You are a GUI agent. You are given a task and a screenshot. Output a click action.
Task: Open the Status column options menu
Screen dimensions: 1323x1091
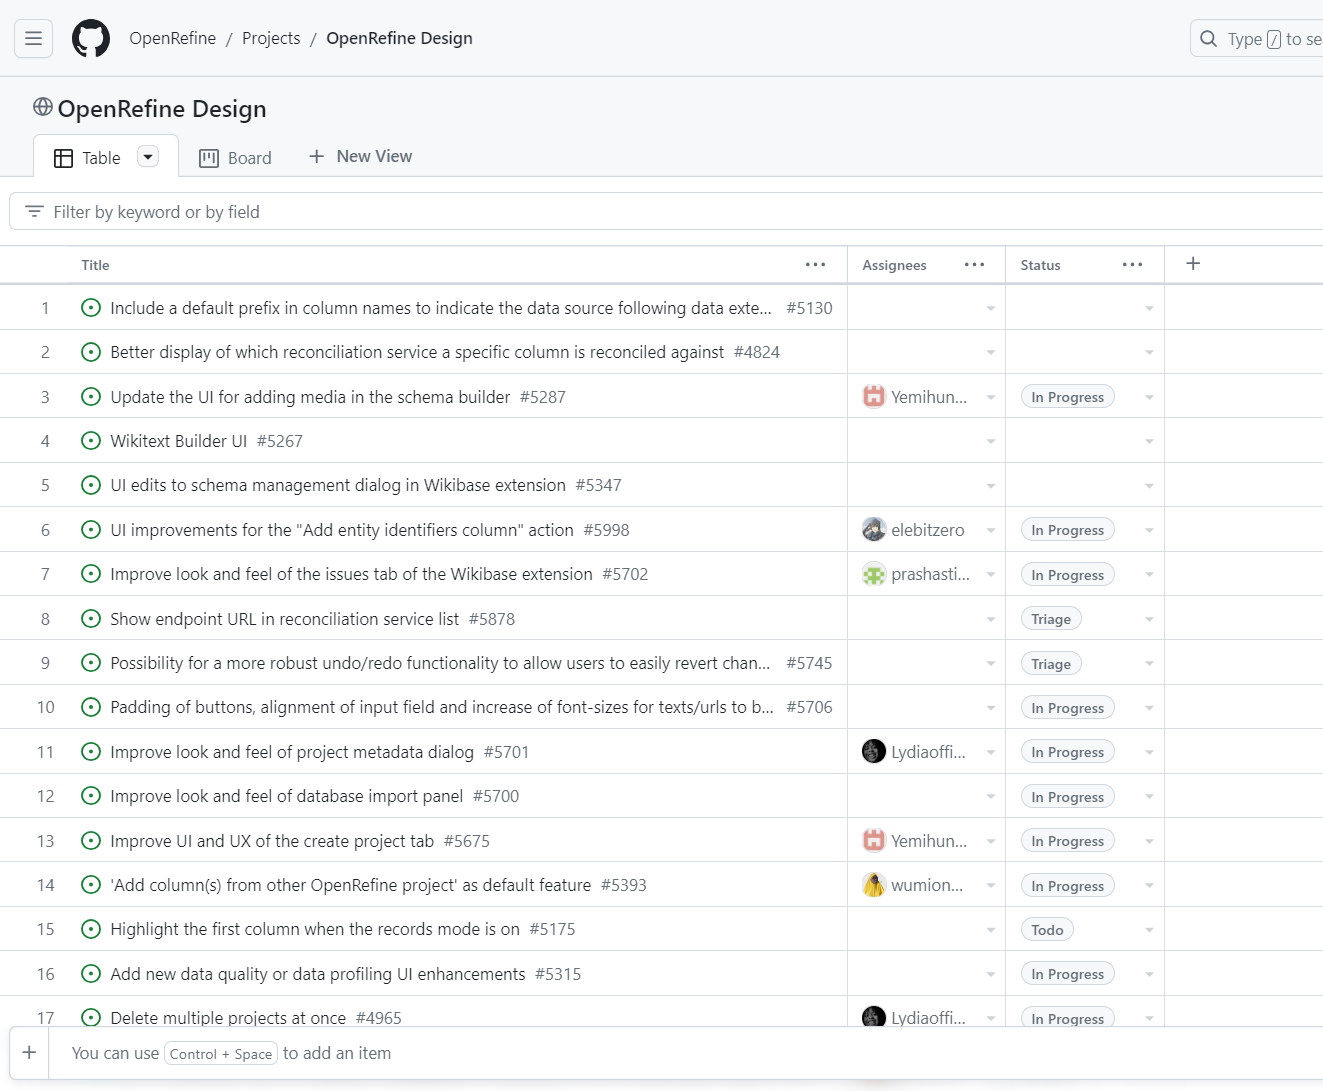point(1132,264)
